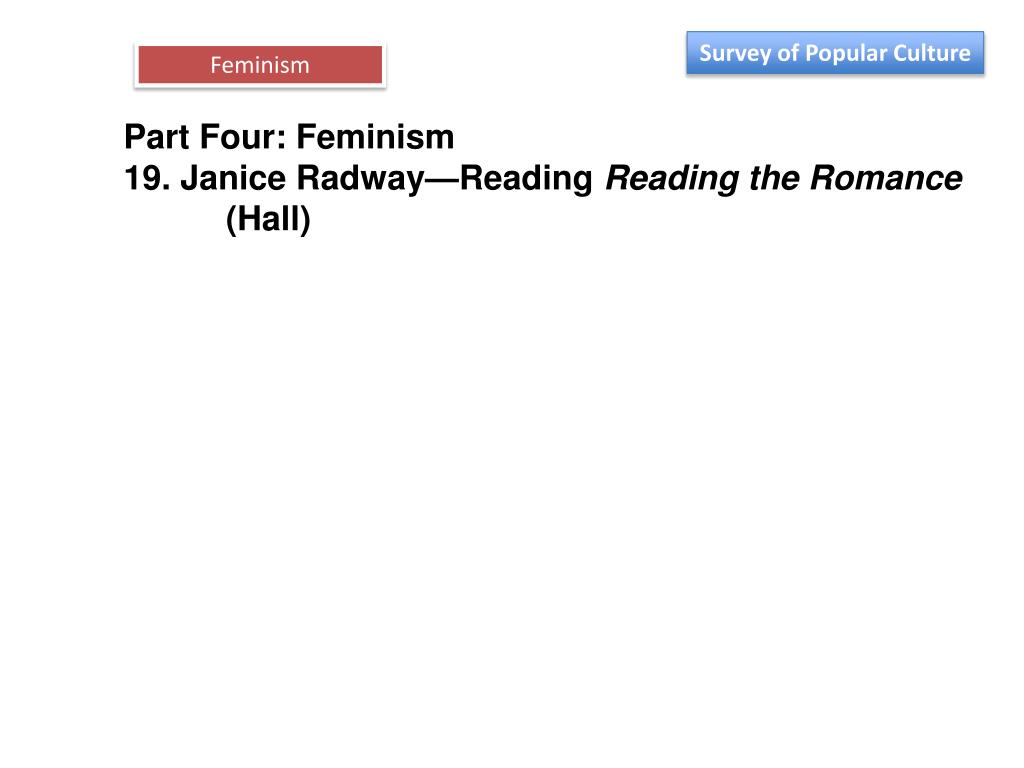The image size is (1024, 768).
Task: Select the first name Janice
Action: [x=232, y=178]
